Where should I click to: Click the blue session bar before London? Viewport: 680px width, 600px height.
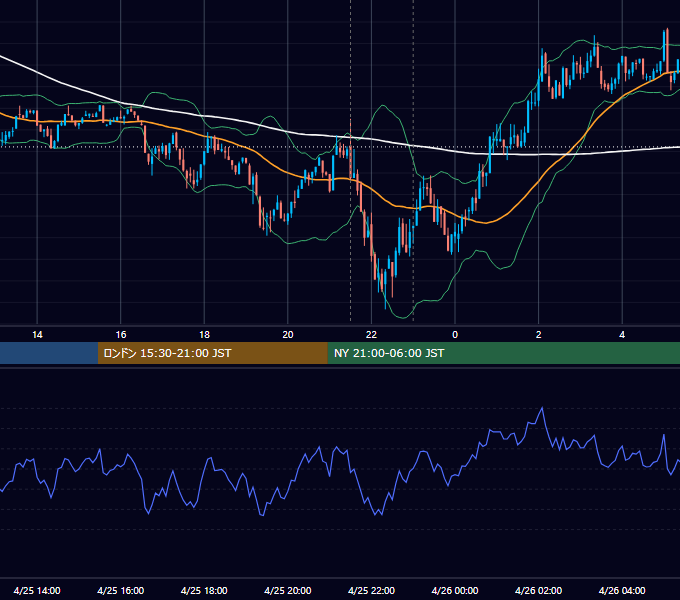pos(49,353)
